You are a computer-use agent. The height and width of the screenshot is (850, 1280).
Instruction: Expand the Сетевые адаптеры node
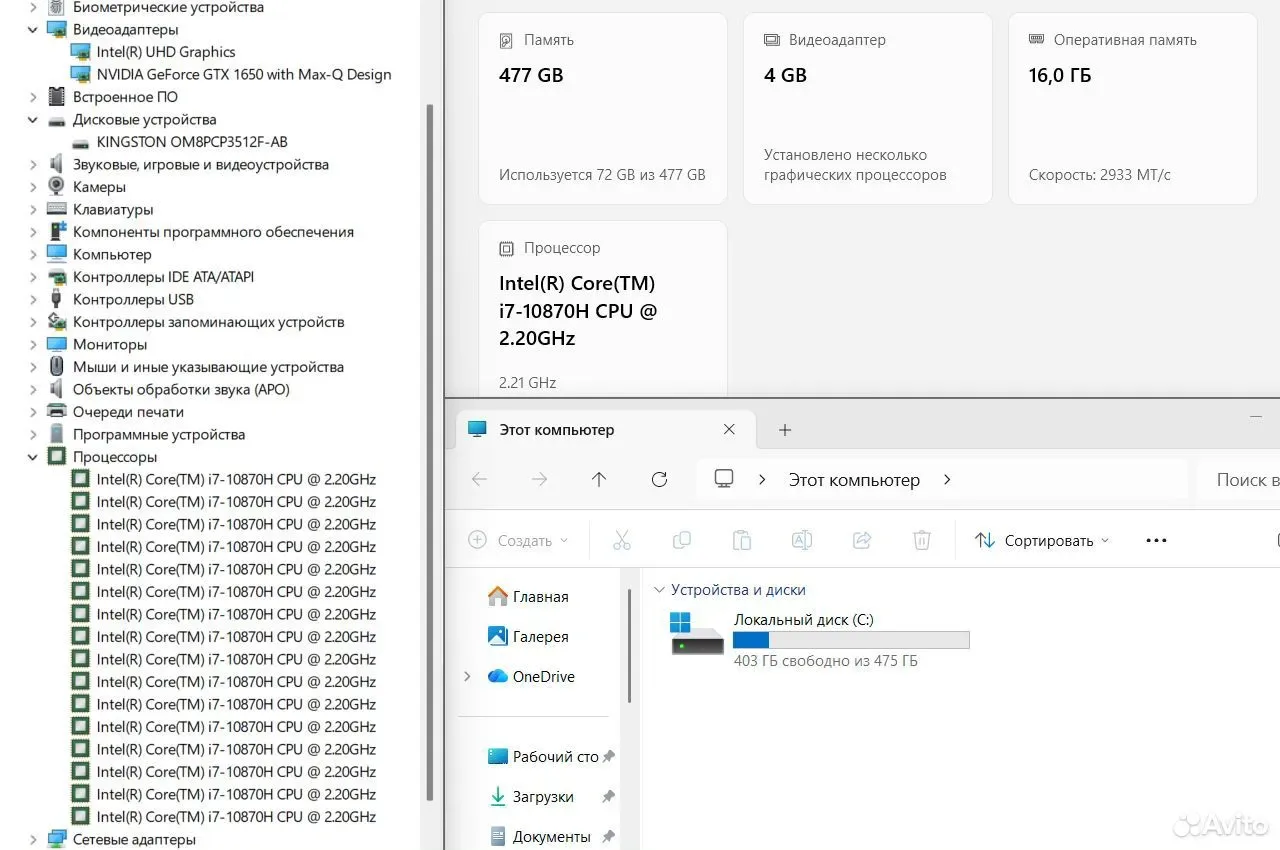point(33,840)
